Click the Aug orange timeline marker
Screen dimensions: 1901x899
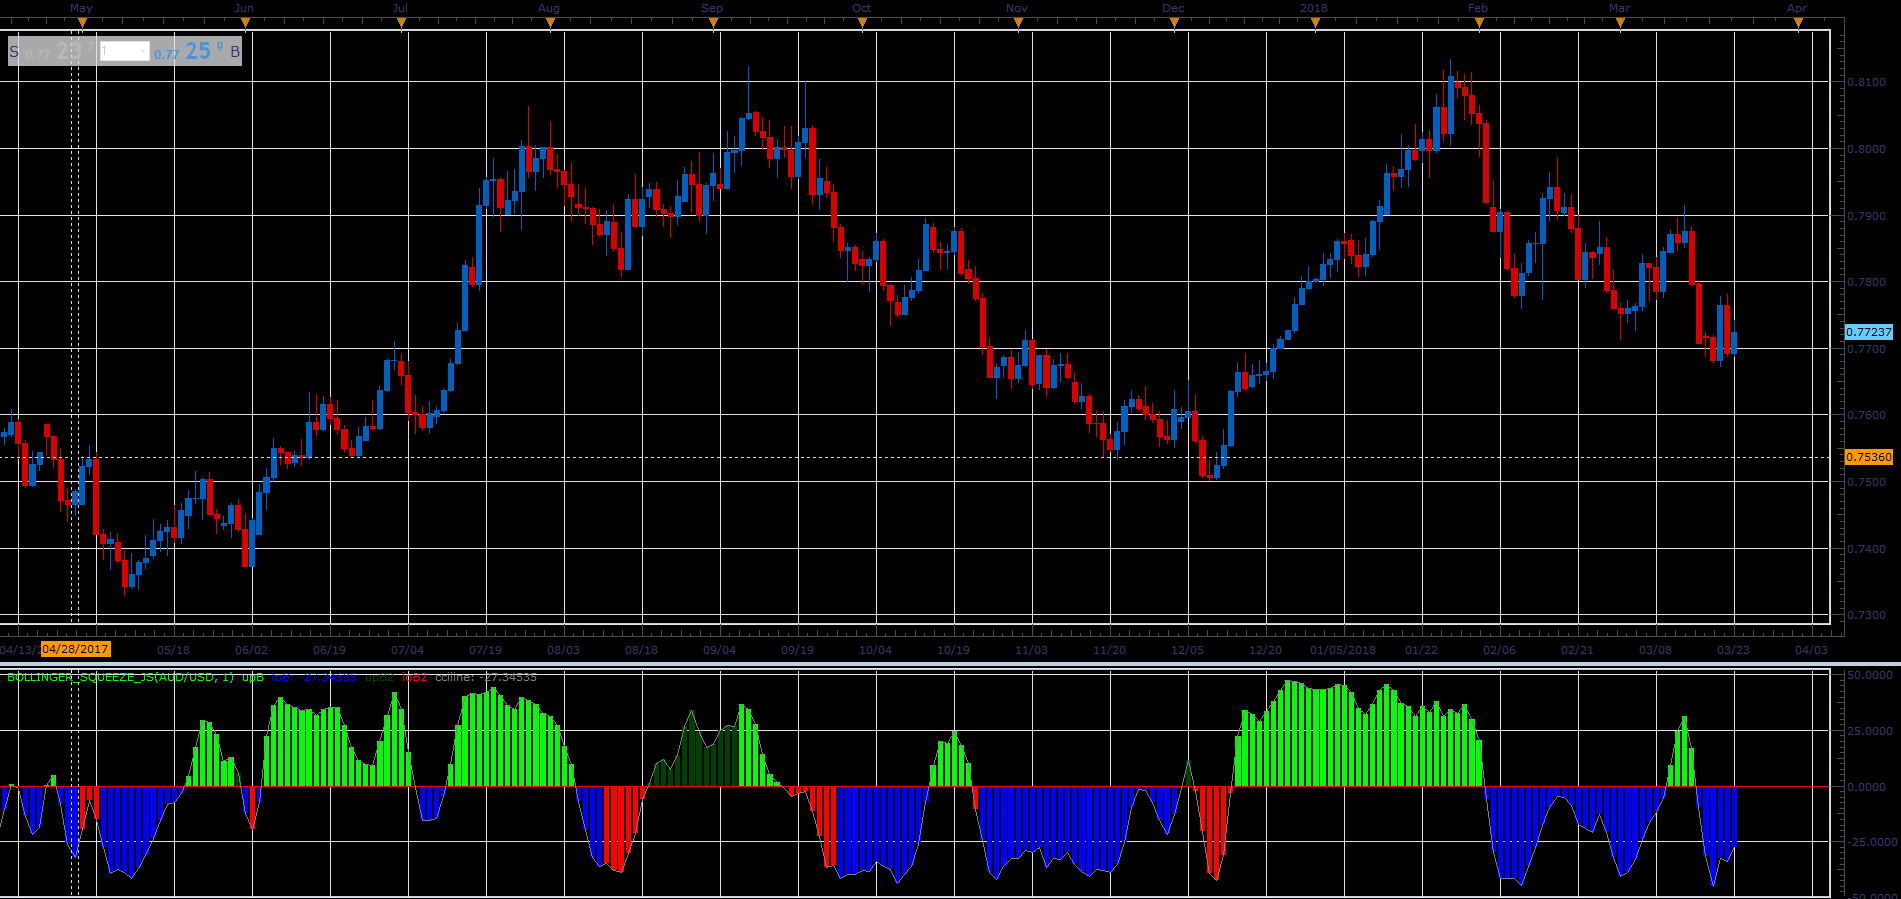[x=550, y=22]
